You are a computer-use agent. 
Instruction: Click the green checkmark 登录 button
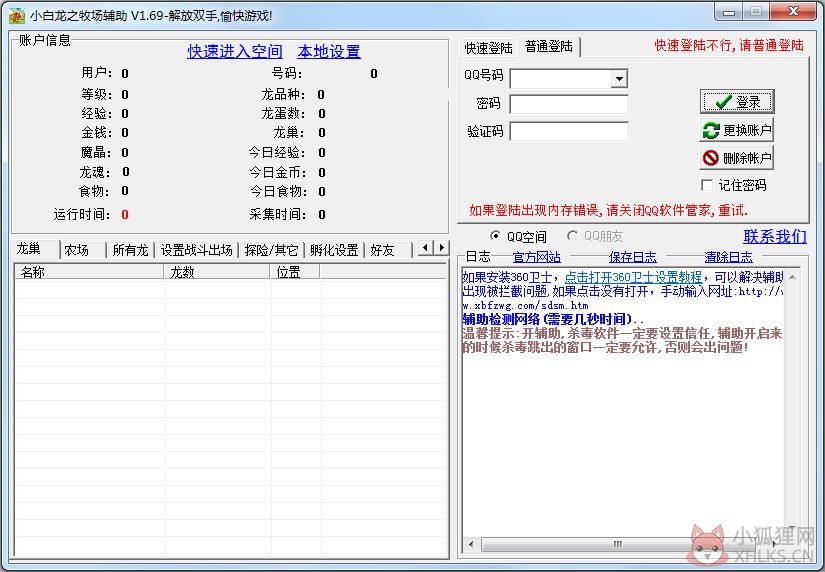tap(737, 102)
